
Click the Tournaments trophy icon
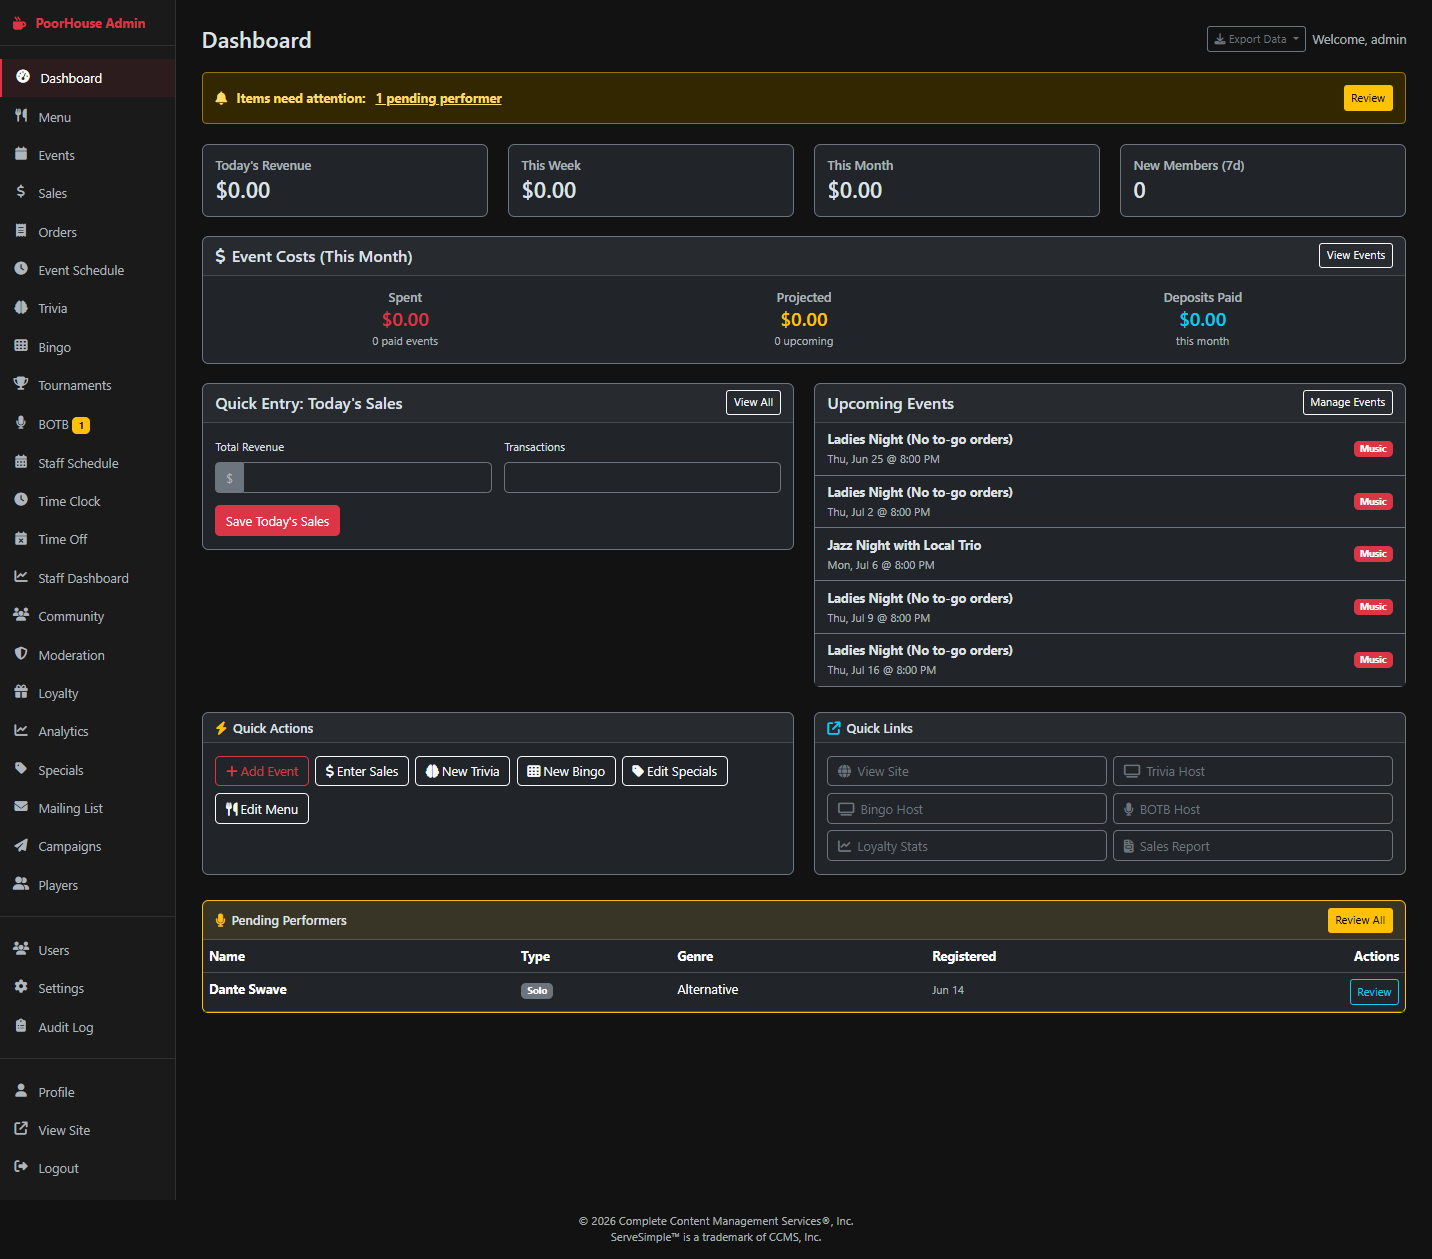coord(21,384)
